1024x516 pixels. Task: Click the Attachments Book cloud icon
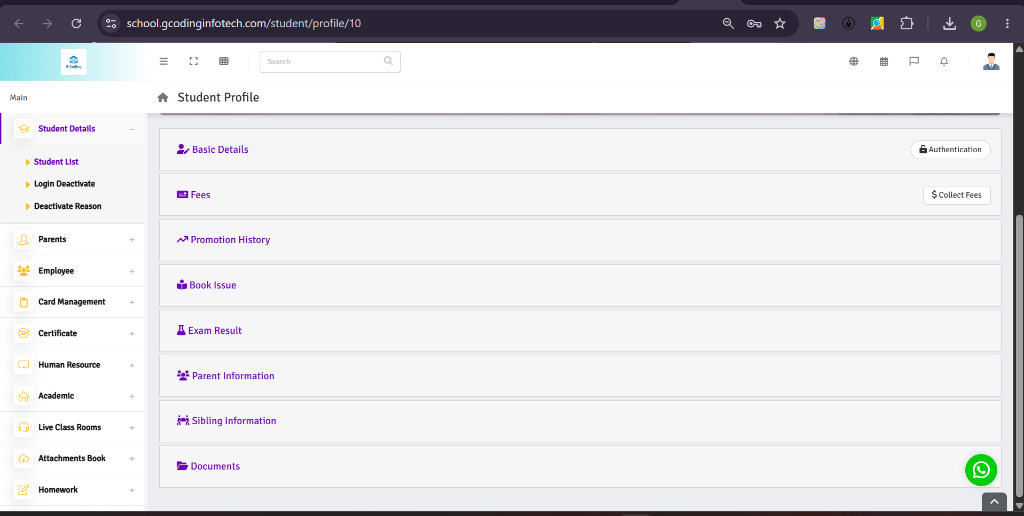tap(24, 459)
